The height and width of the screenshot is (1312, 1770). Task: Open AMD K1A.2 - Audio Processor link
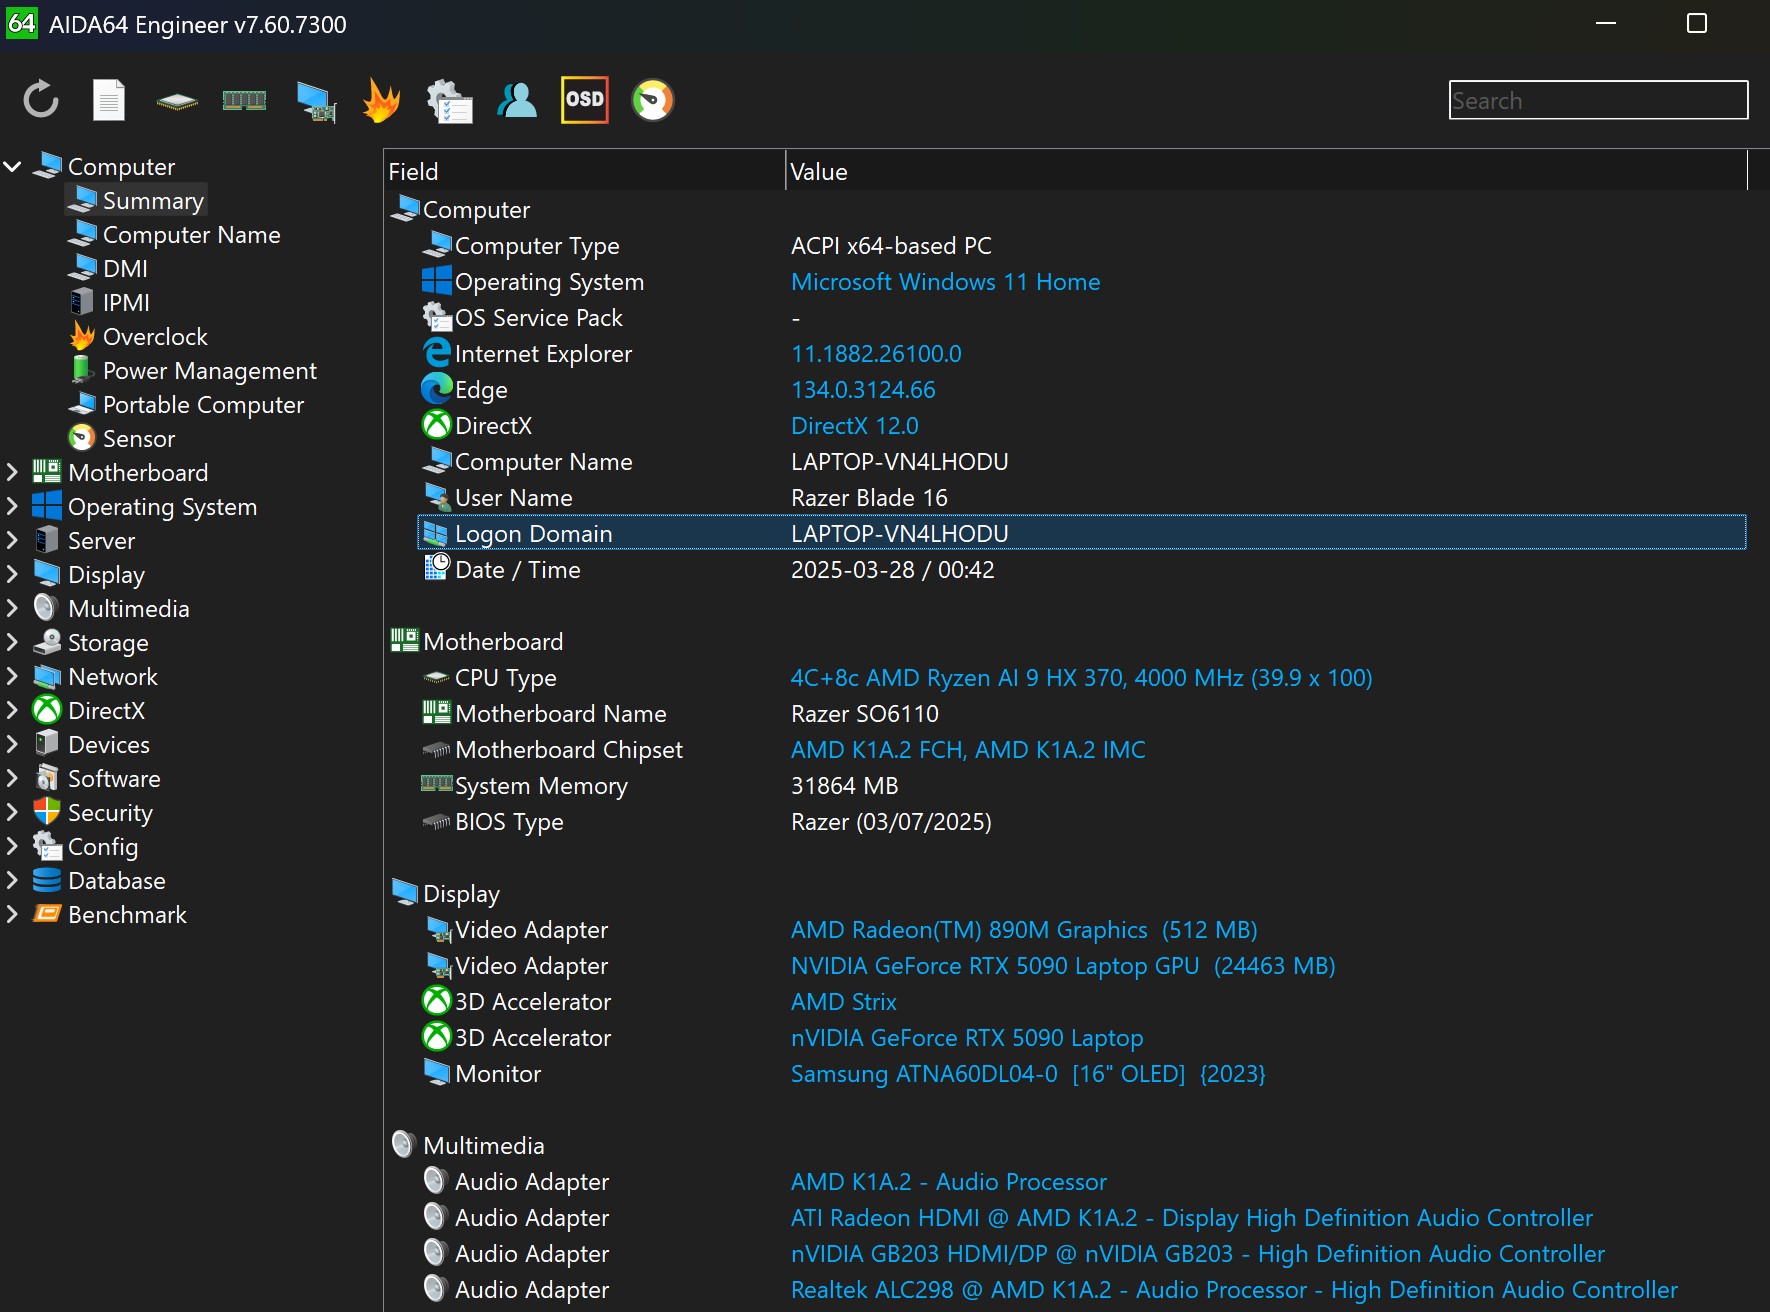pos(948,1182)
